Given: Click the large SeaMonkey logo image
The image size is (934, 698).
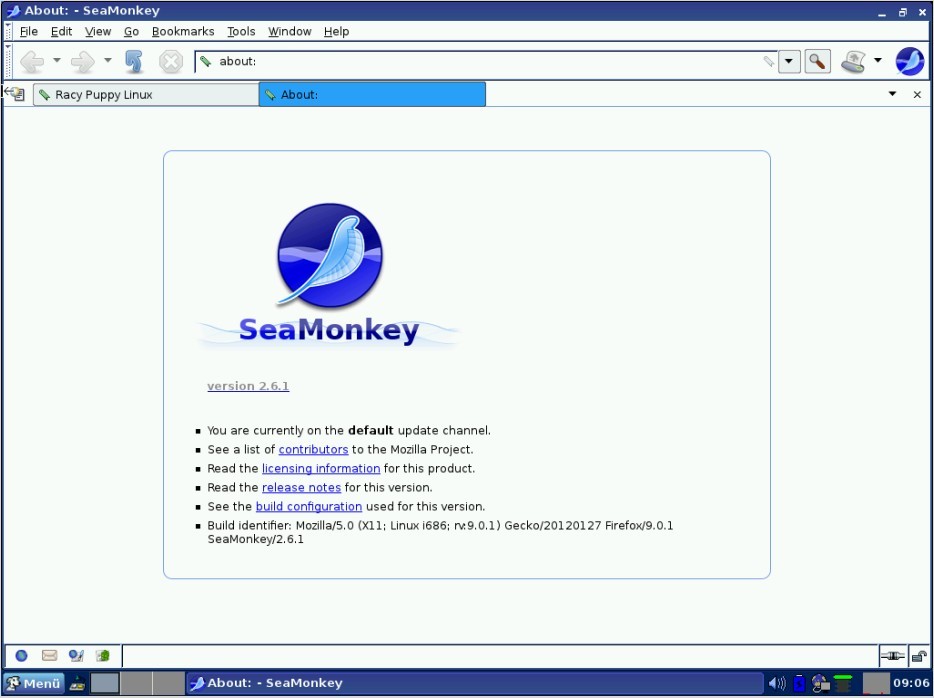Looking at the screenshot, I should click(329, 275).
